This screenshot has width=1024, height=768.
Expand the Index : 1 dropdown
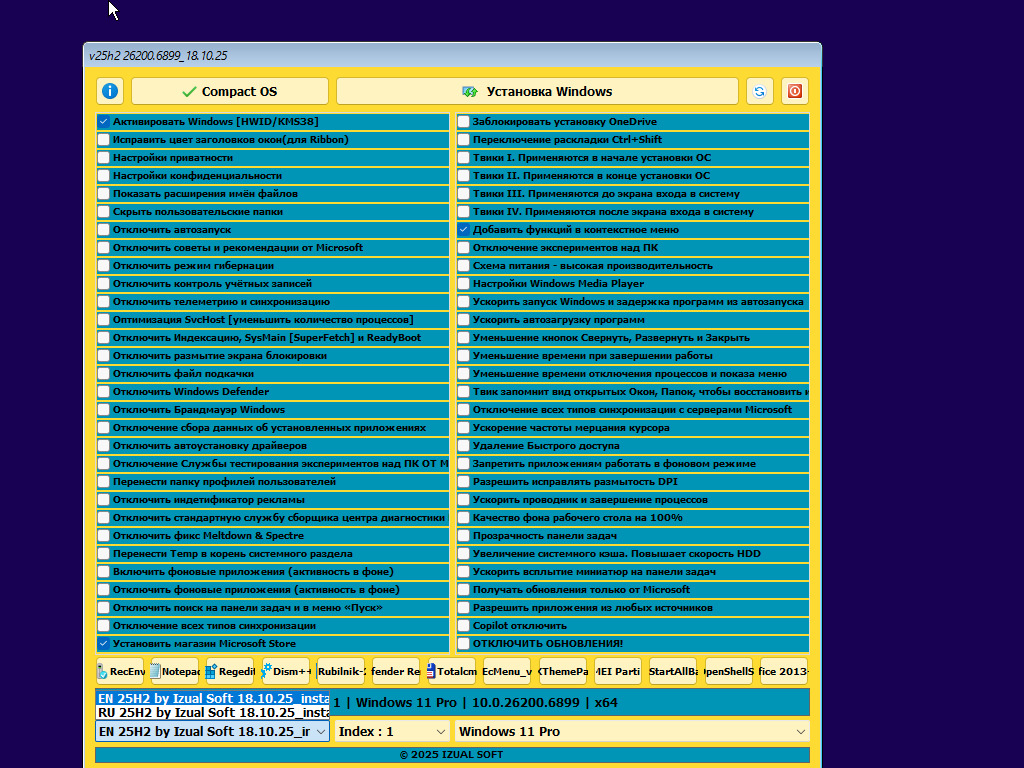[391, 732]
